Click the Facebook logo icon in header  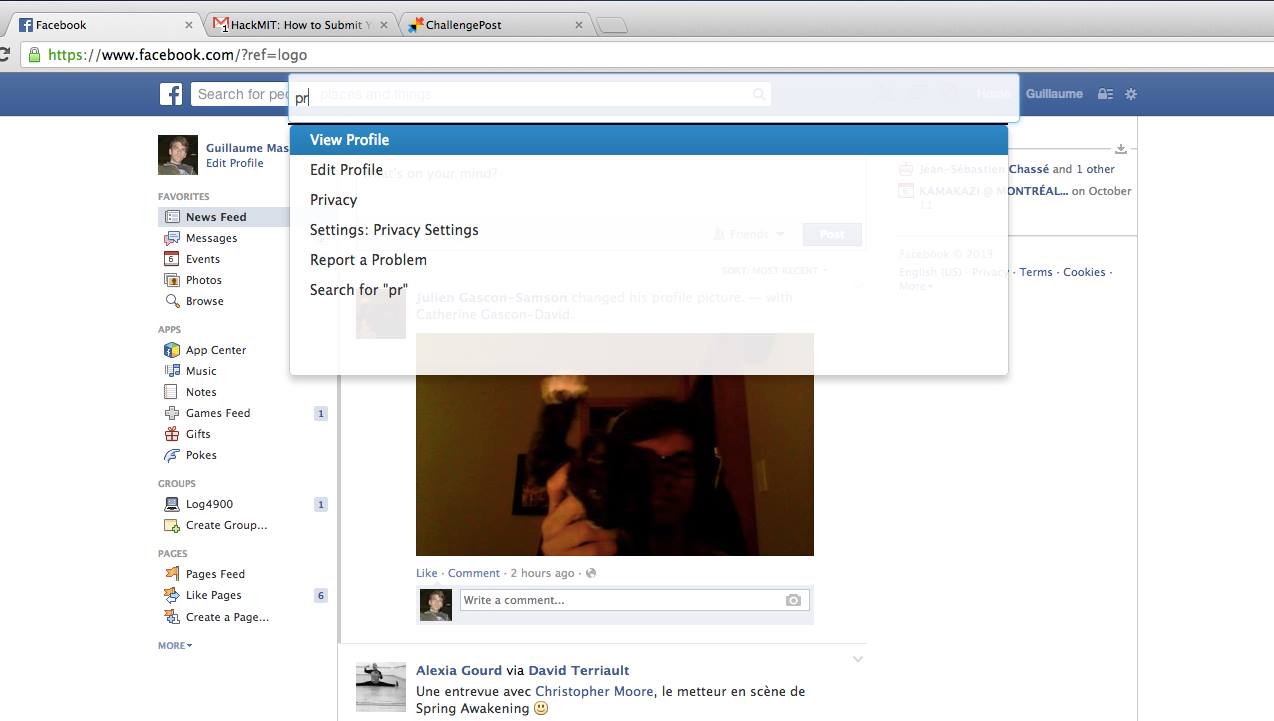(171, 94)
